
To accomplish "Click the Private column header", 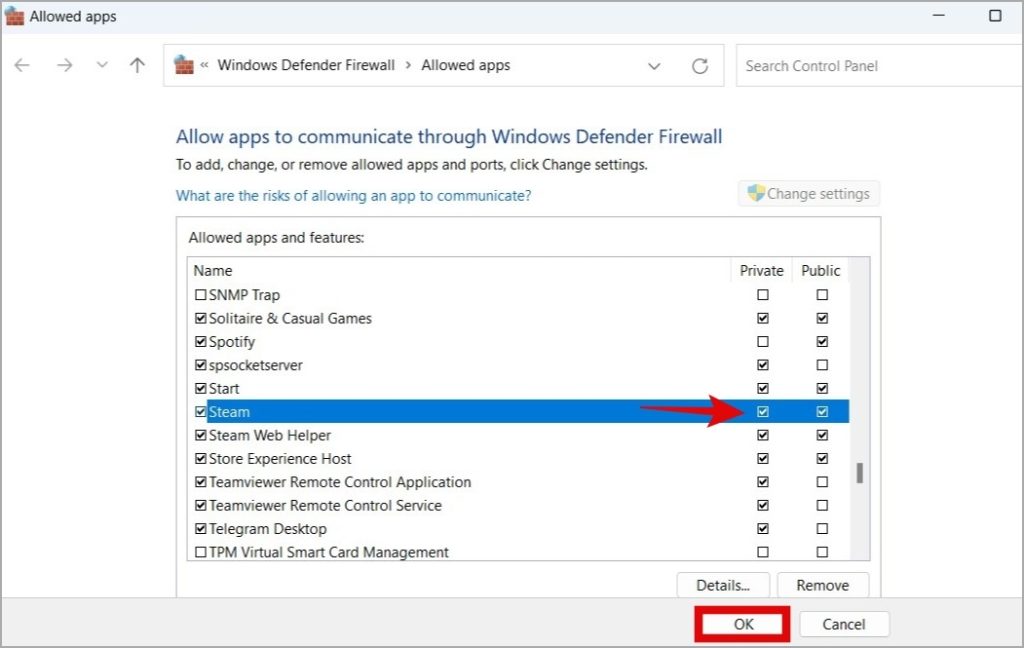I will click(761, 270).
